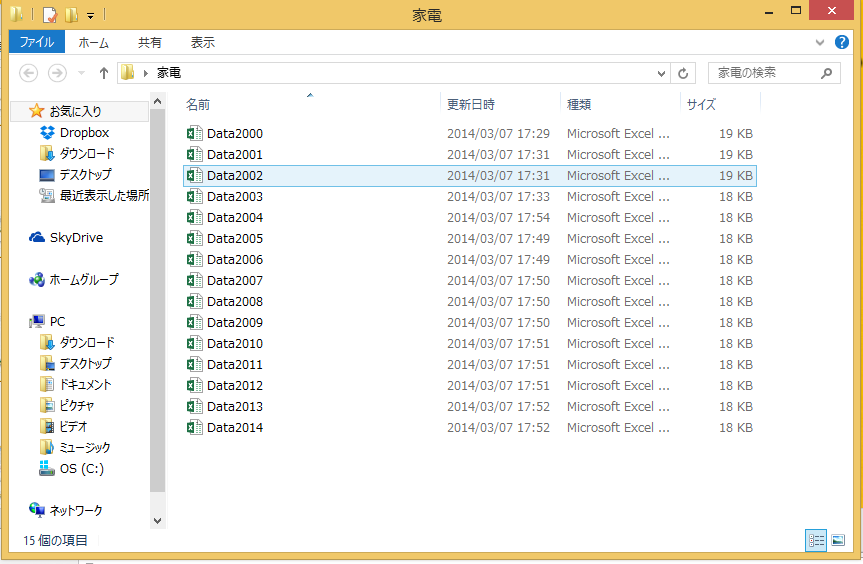Screen dimensions: 863x564
Task: Switch to details view layout
Action: tap(816, 540)
